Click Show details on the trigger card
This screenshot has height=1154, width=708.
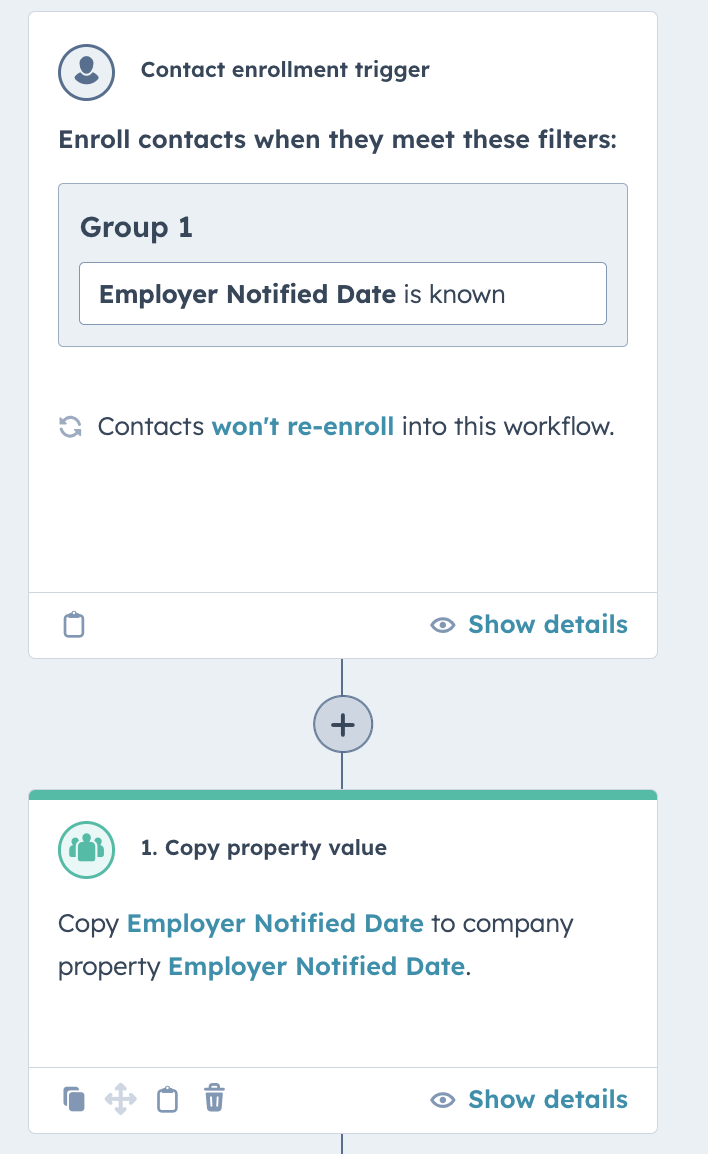(x=548, y=624)
